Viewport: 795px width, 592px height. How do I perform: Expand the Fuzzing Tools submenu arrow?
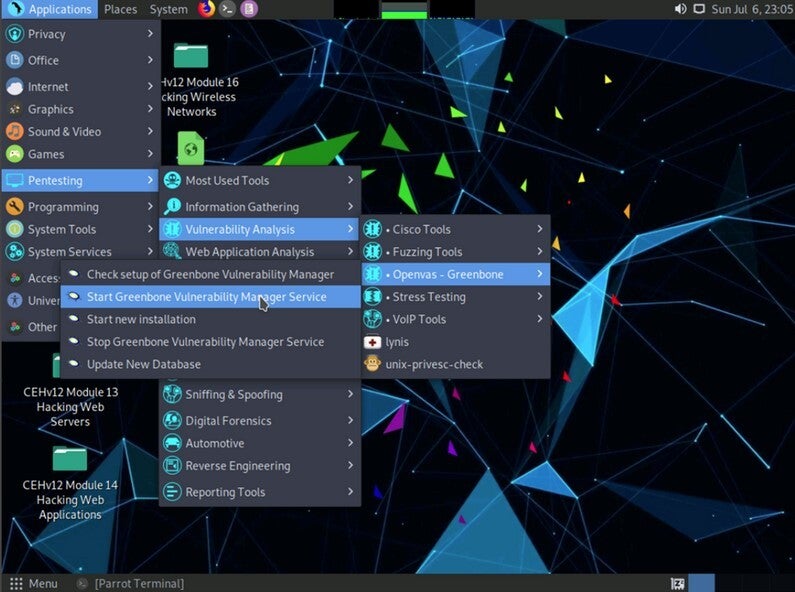540,251
